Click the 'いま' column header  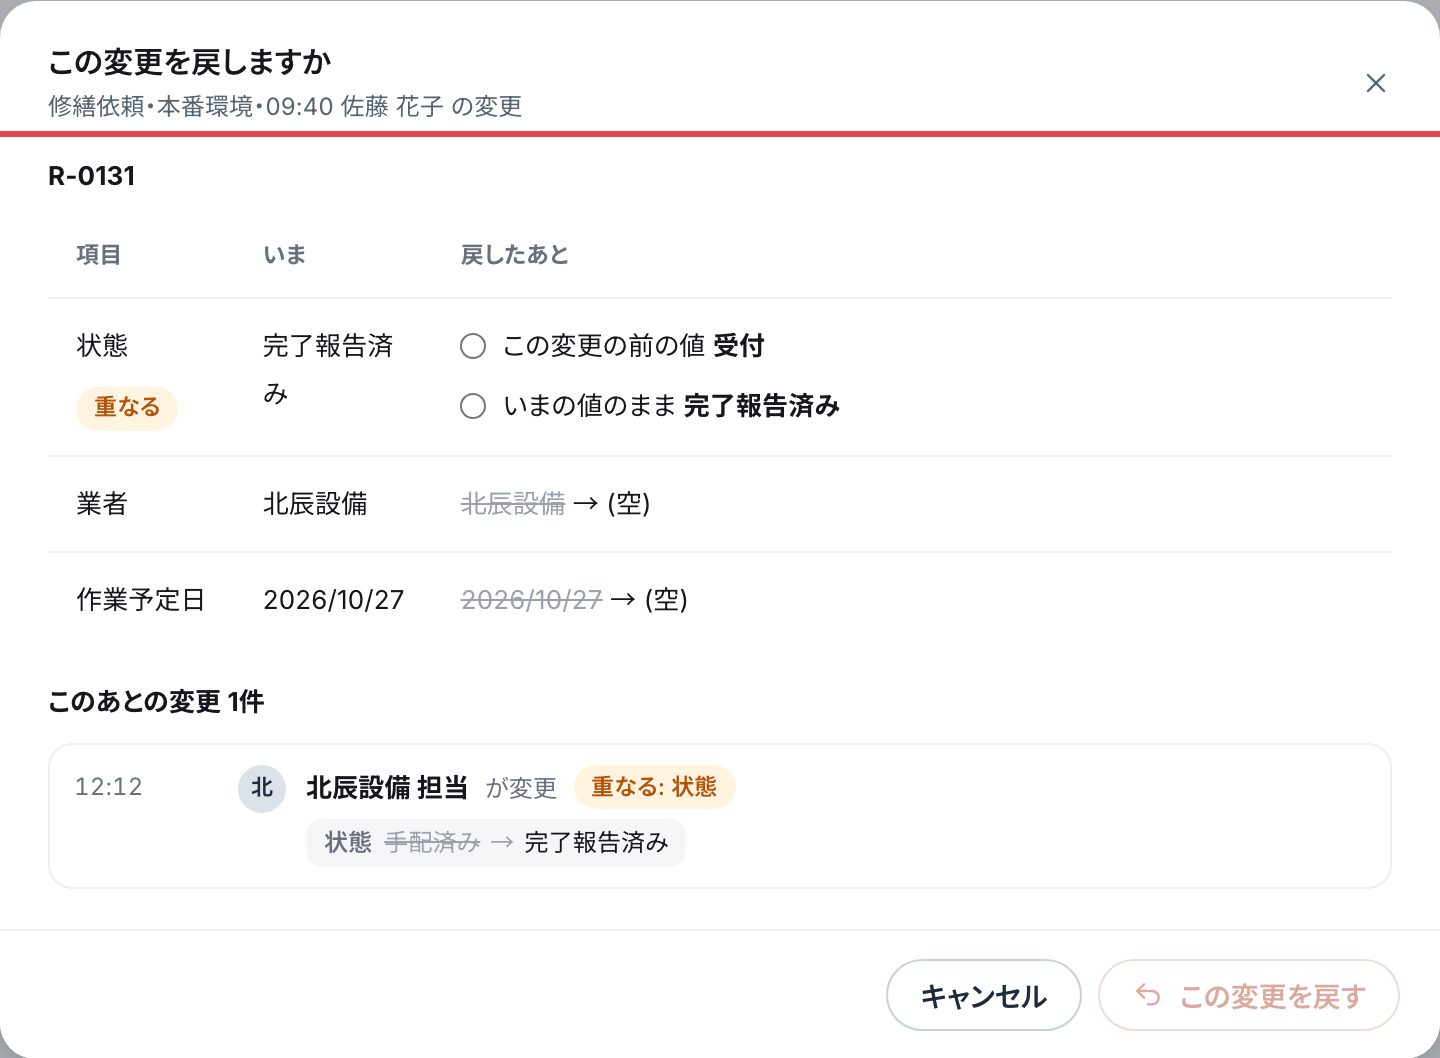click(285, 255)
